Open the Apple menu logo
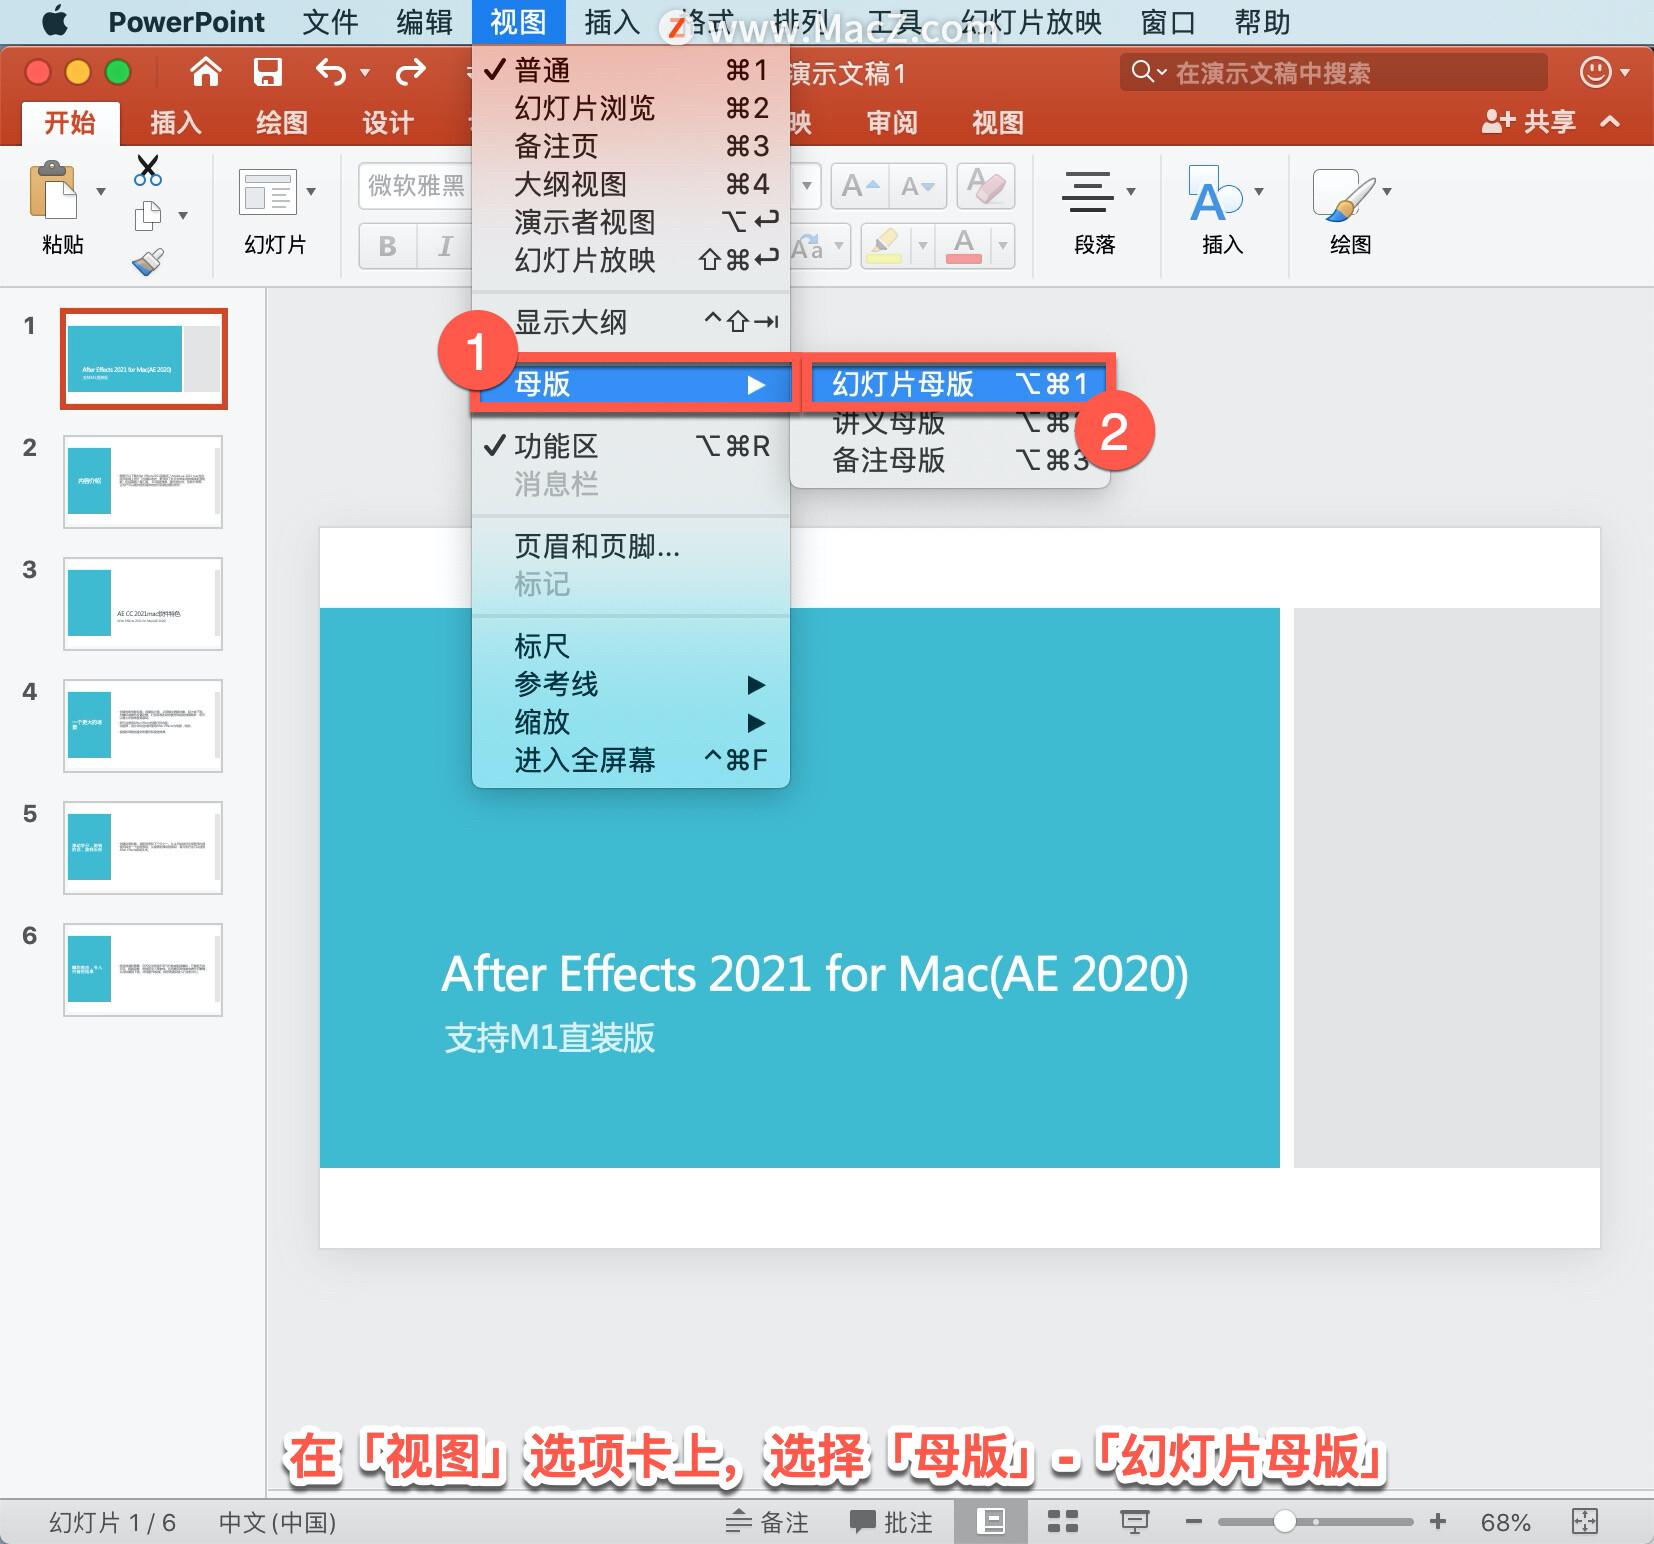The height and width of the screenshot is (1544, 1654). pyautogui.click(x=55, y=21)
